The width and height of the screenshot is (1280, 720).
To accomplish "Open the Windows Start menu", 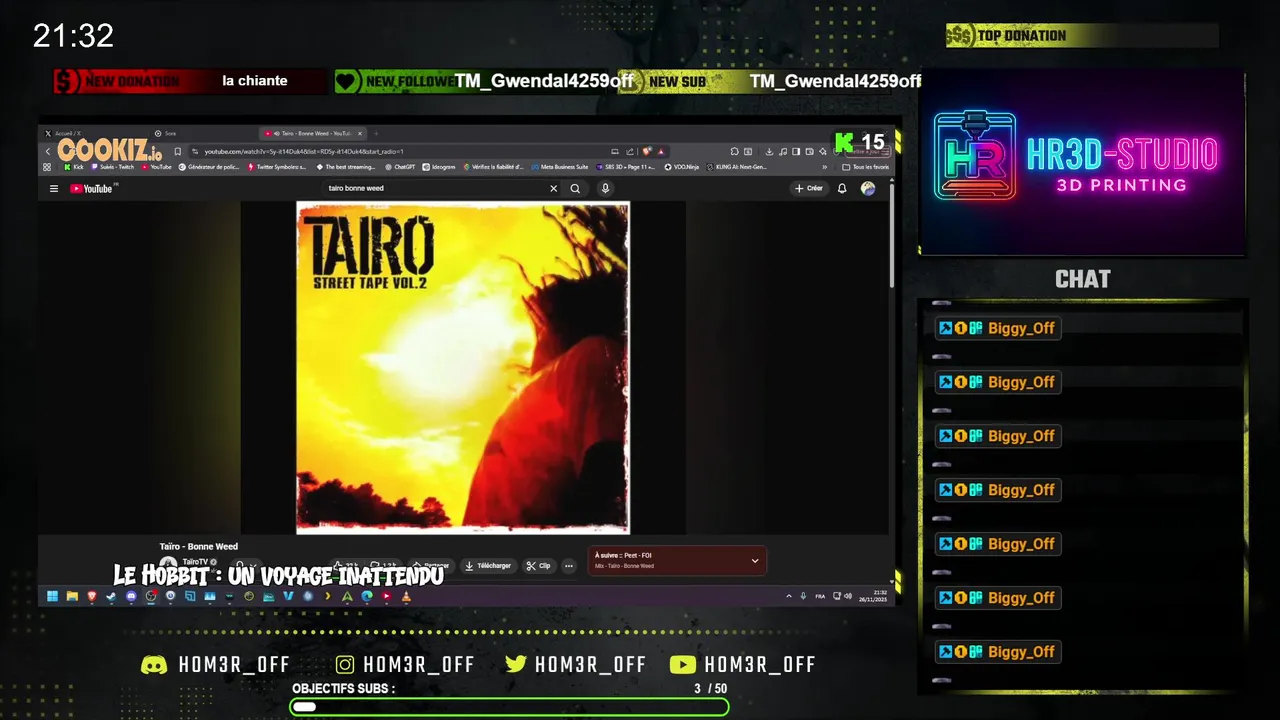I will coord(52,596).
